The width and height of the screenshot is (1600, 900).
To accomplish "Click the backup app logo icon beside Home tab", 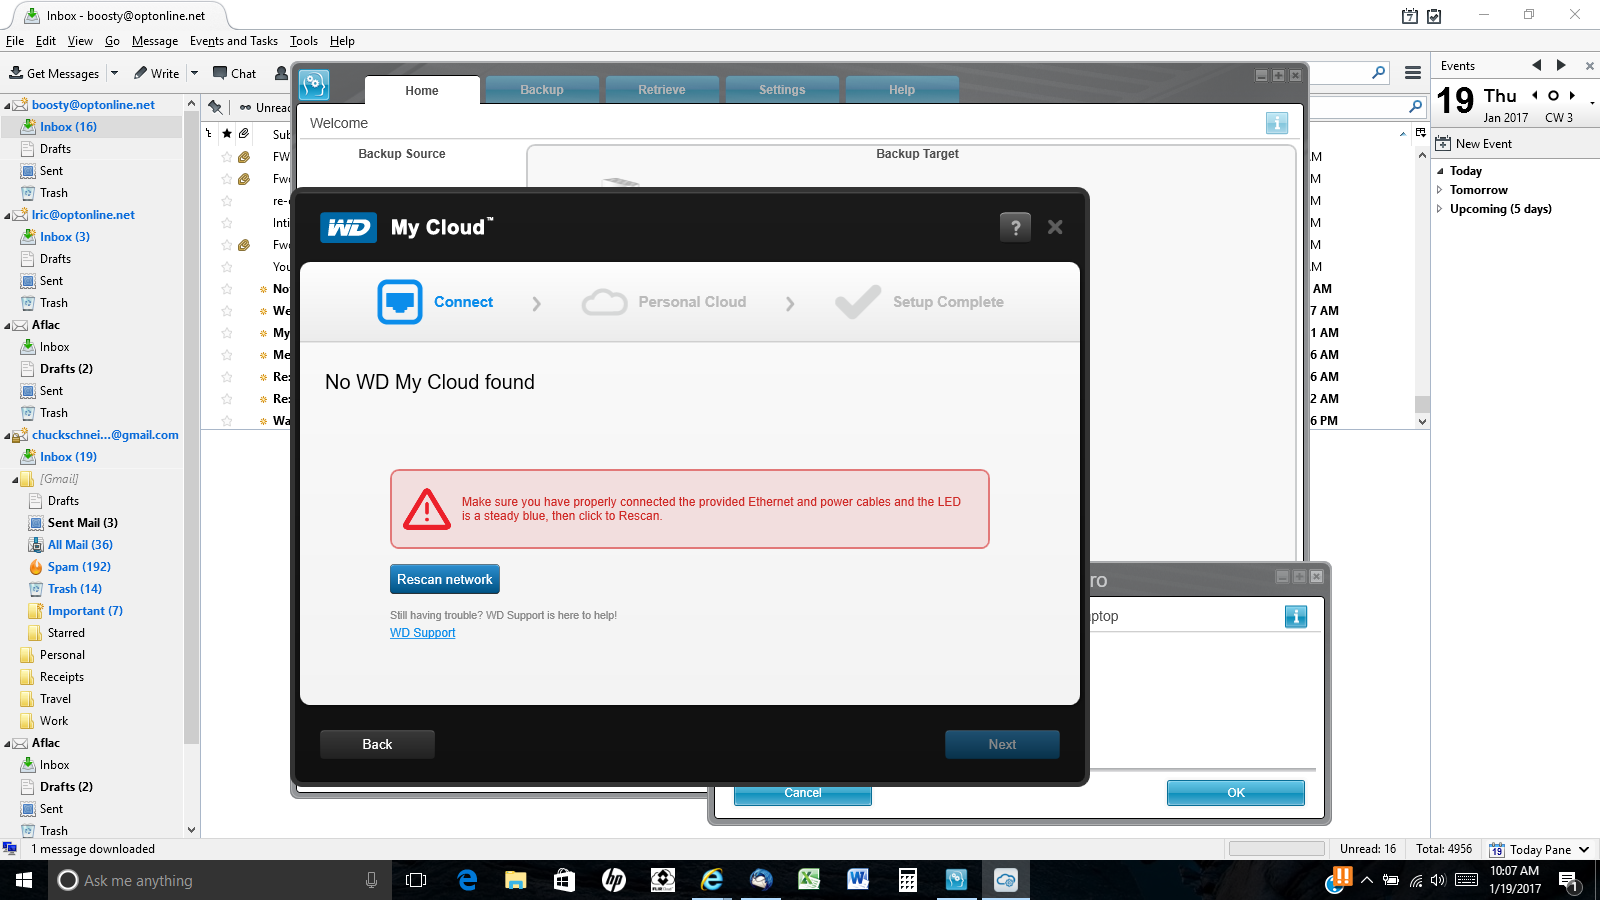I will click(x=314, y=85).
